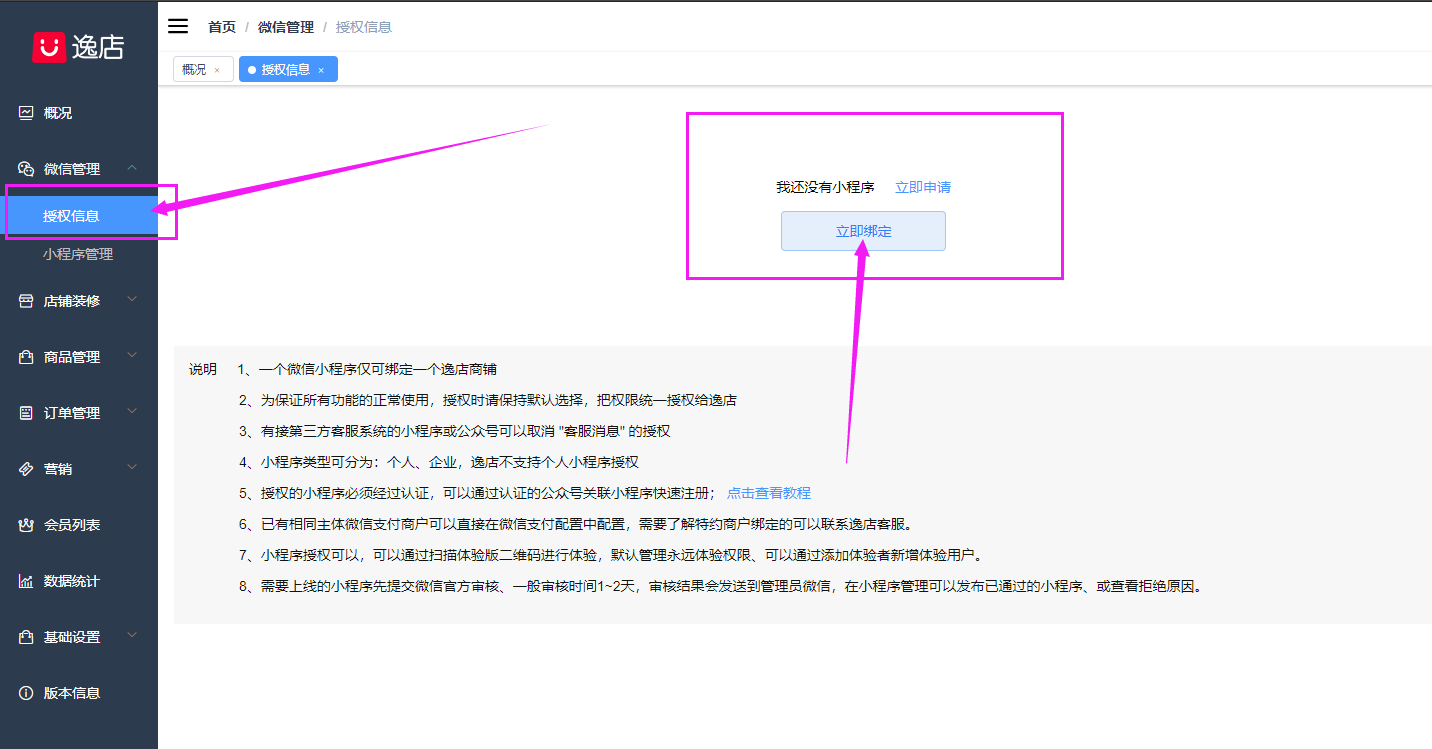Click the 基础设置 menu label
Screen dimensions: 1432x749
[x=72, y=637]
